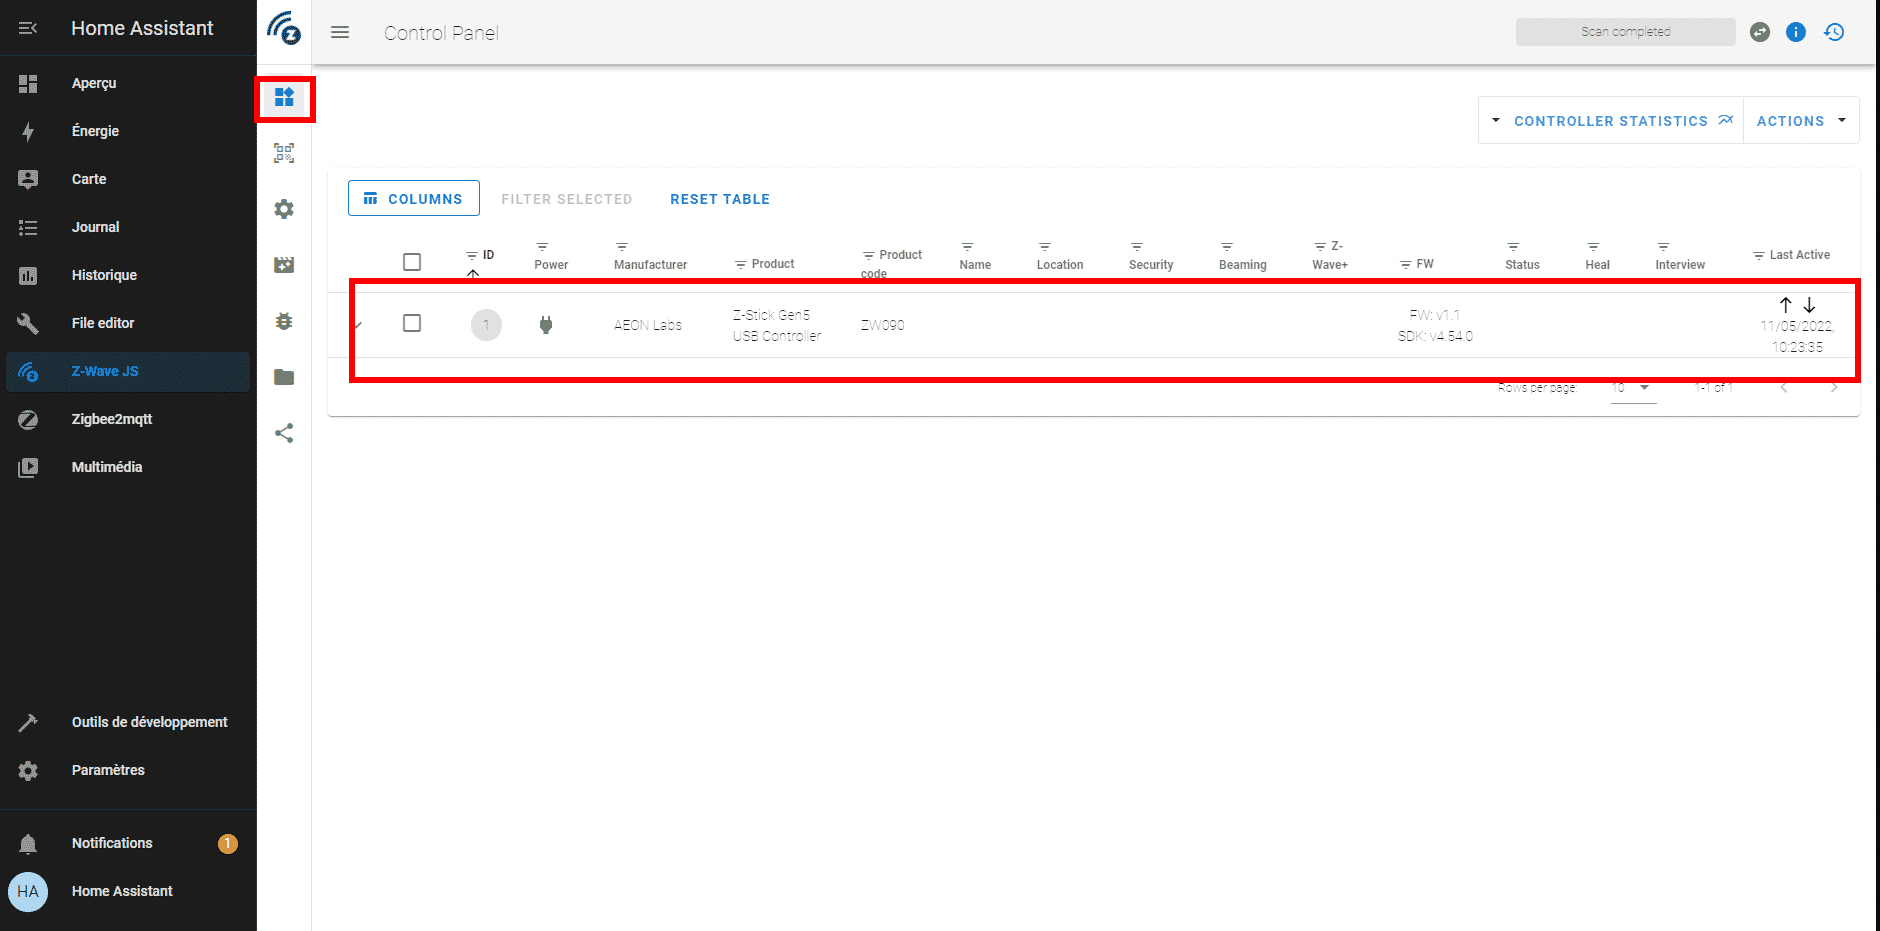1880x931 pixels.
Task: Click the Scan completed status bar
Action: click(1625, 32)
